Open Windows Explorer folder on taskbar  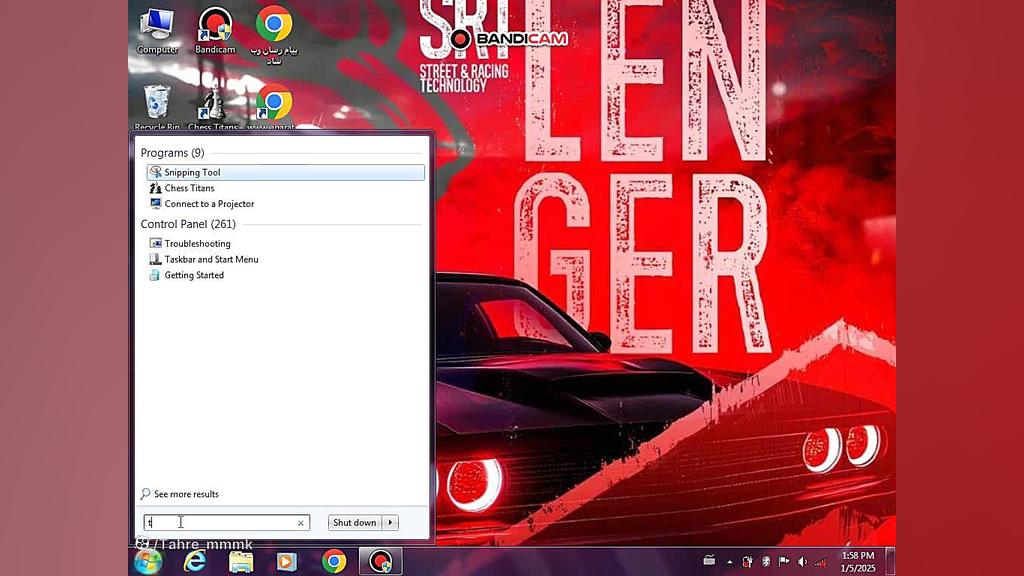click(x=240, y=562)
